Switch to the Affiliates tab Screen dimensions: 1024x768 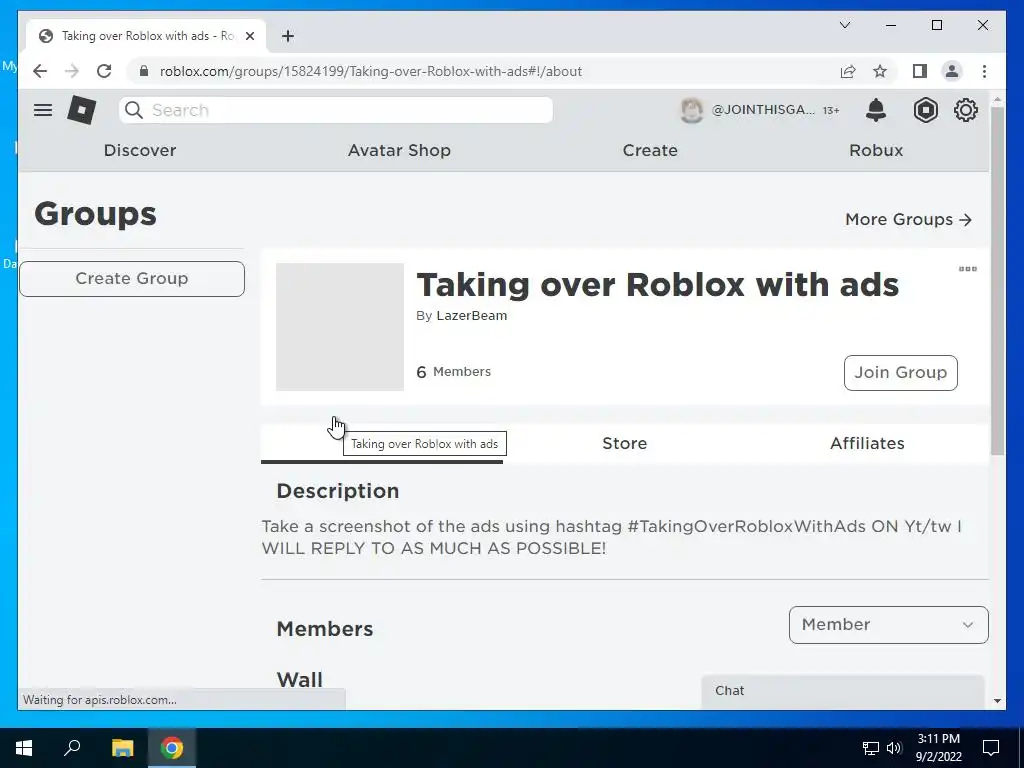pos(867,443)
